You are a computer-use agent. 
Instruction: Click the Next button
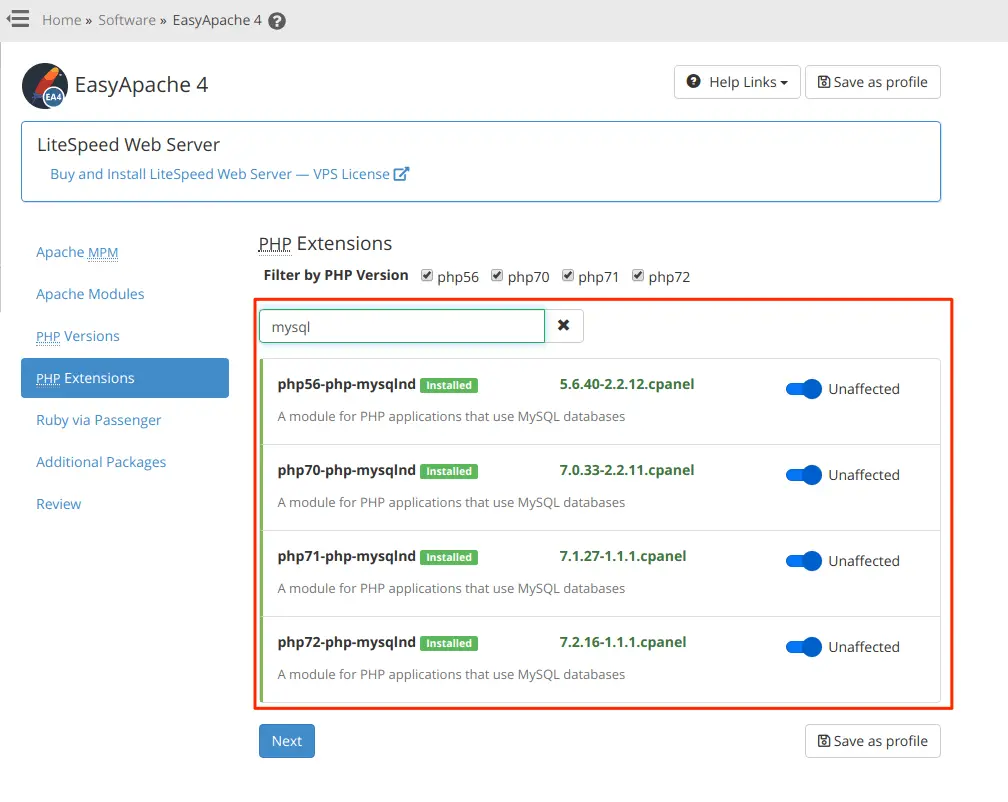click(286, 741)
